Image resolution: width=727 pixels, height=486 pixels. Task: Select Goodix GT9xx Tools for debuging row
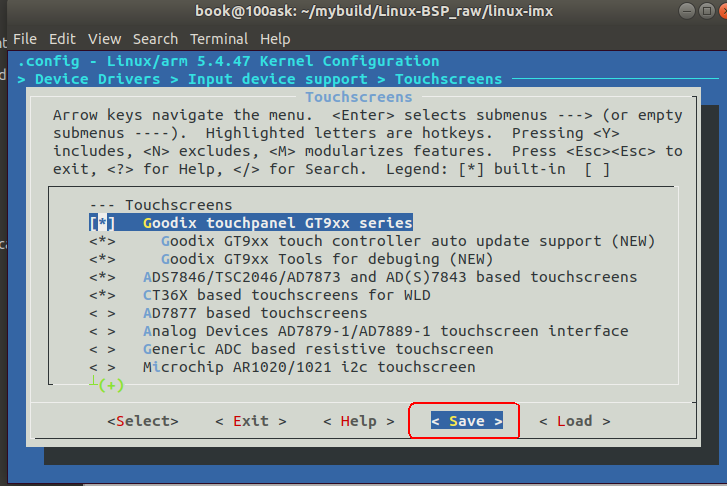coord(291,259)
